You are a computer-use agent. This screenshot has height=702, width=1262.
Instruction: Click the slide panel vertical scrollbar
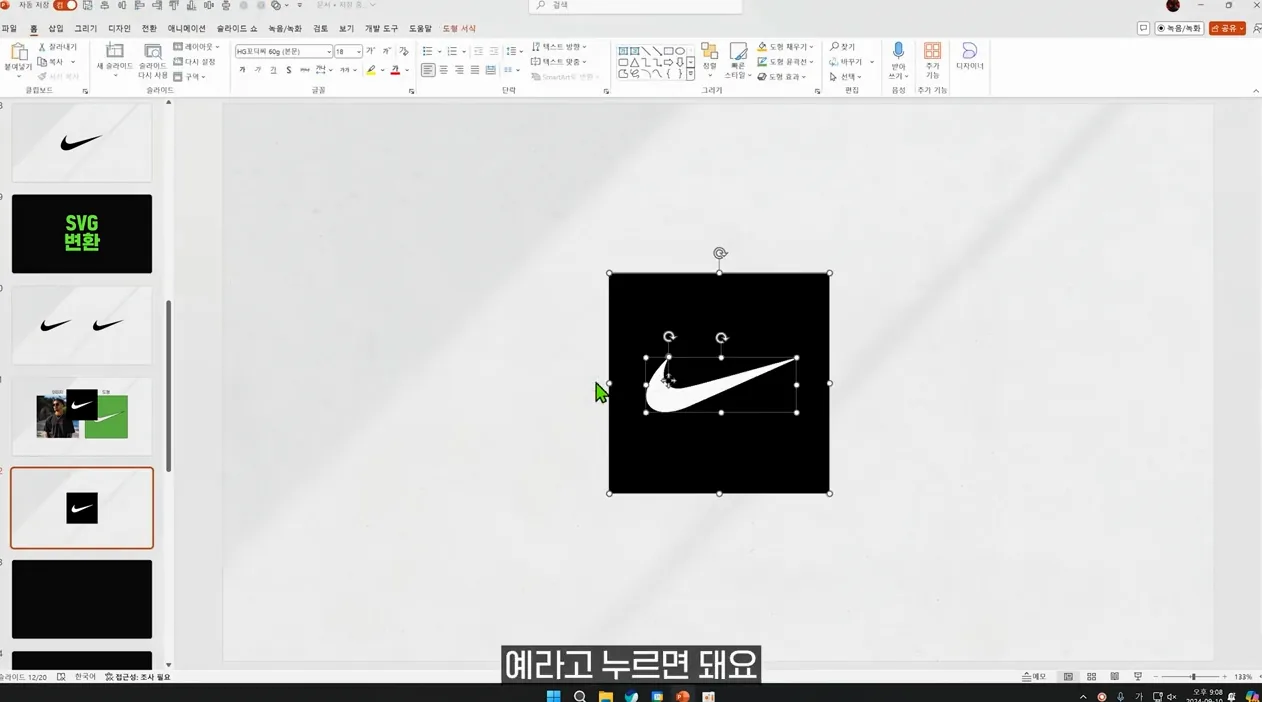tap(168, 385)
